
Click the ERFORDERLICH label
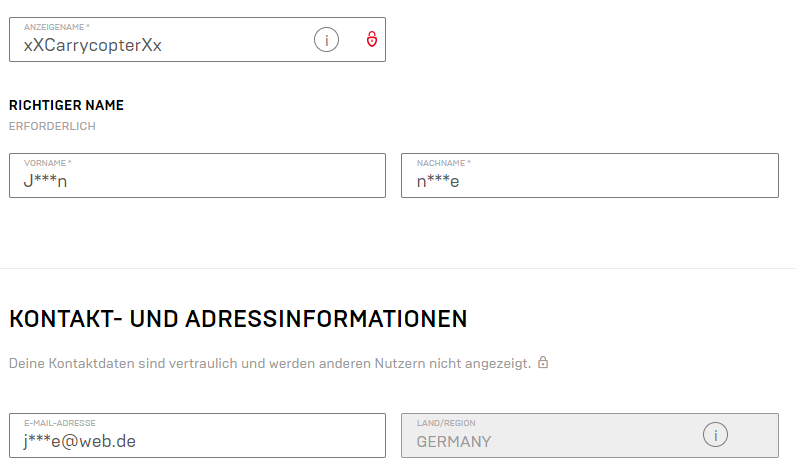coord(52,126)
